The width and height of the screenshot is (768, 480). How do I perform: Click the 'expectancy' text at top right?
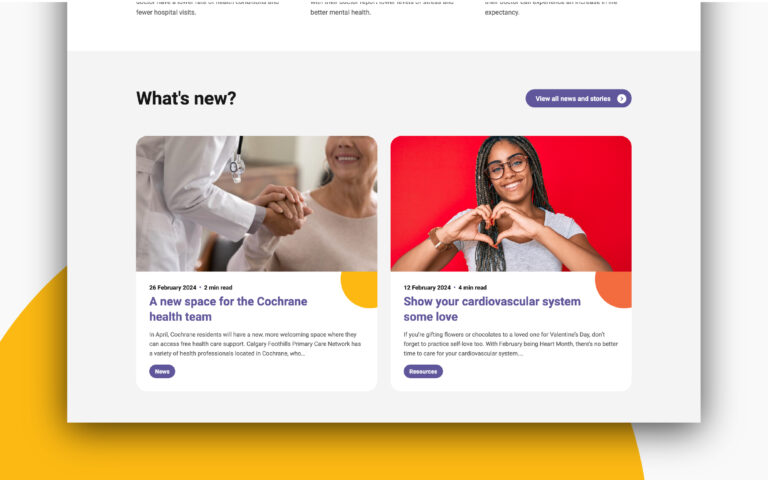pos(502,12)
